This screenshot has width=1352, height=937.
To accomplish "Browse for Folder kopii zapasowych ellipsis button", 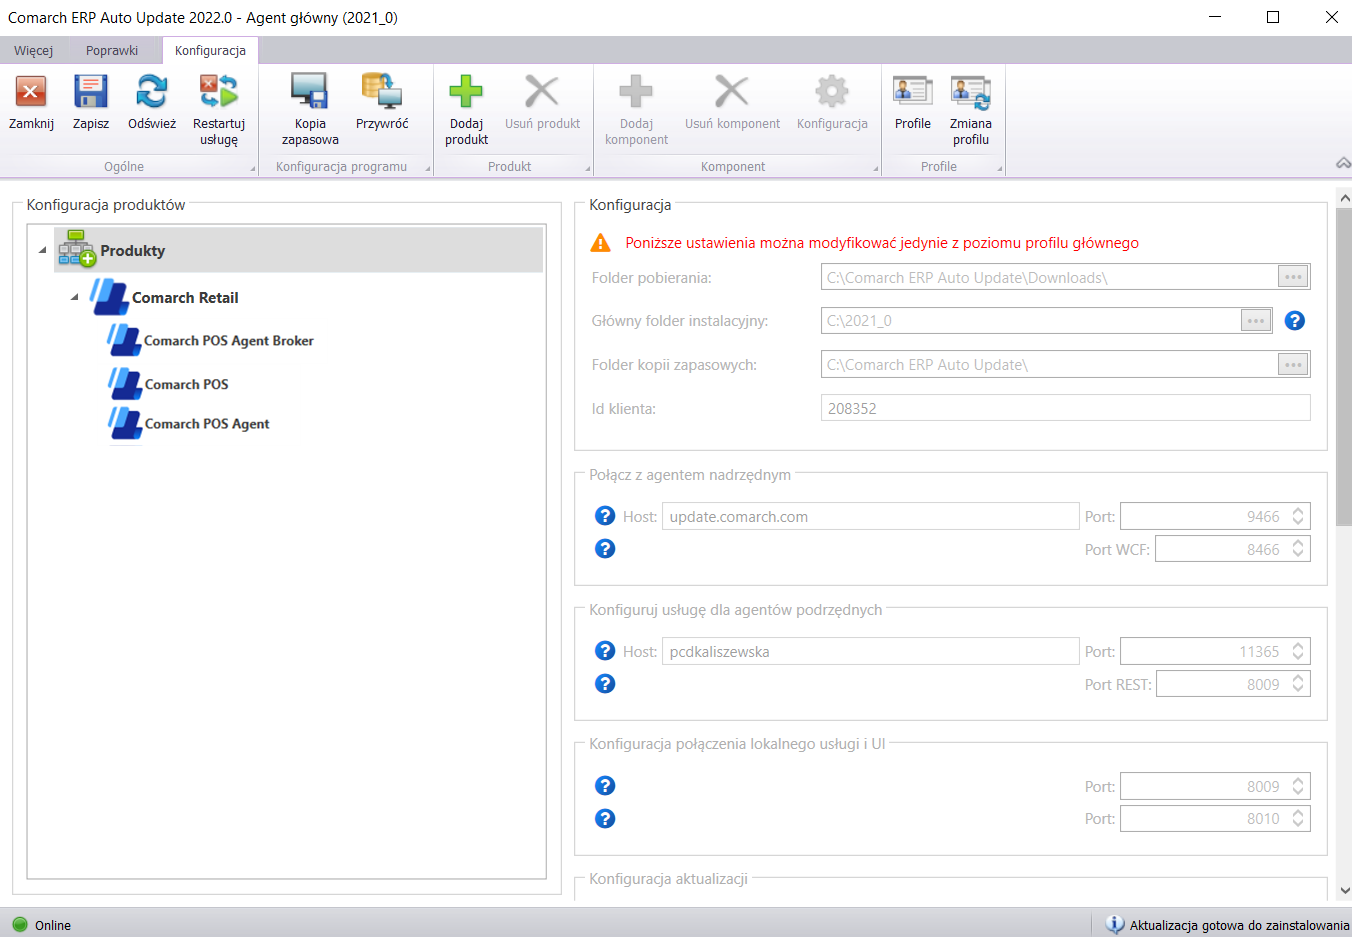I will coord(1293,365).
